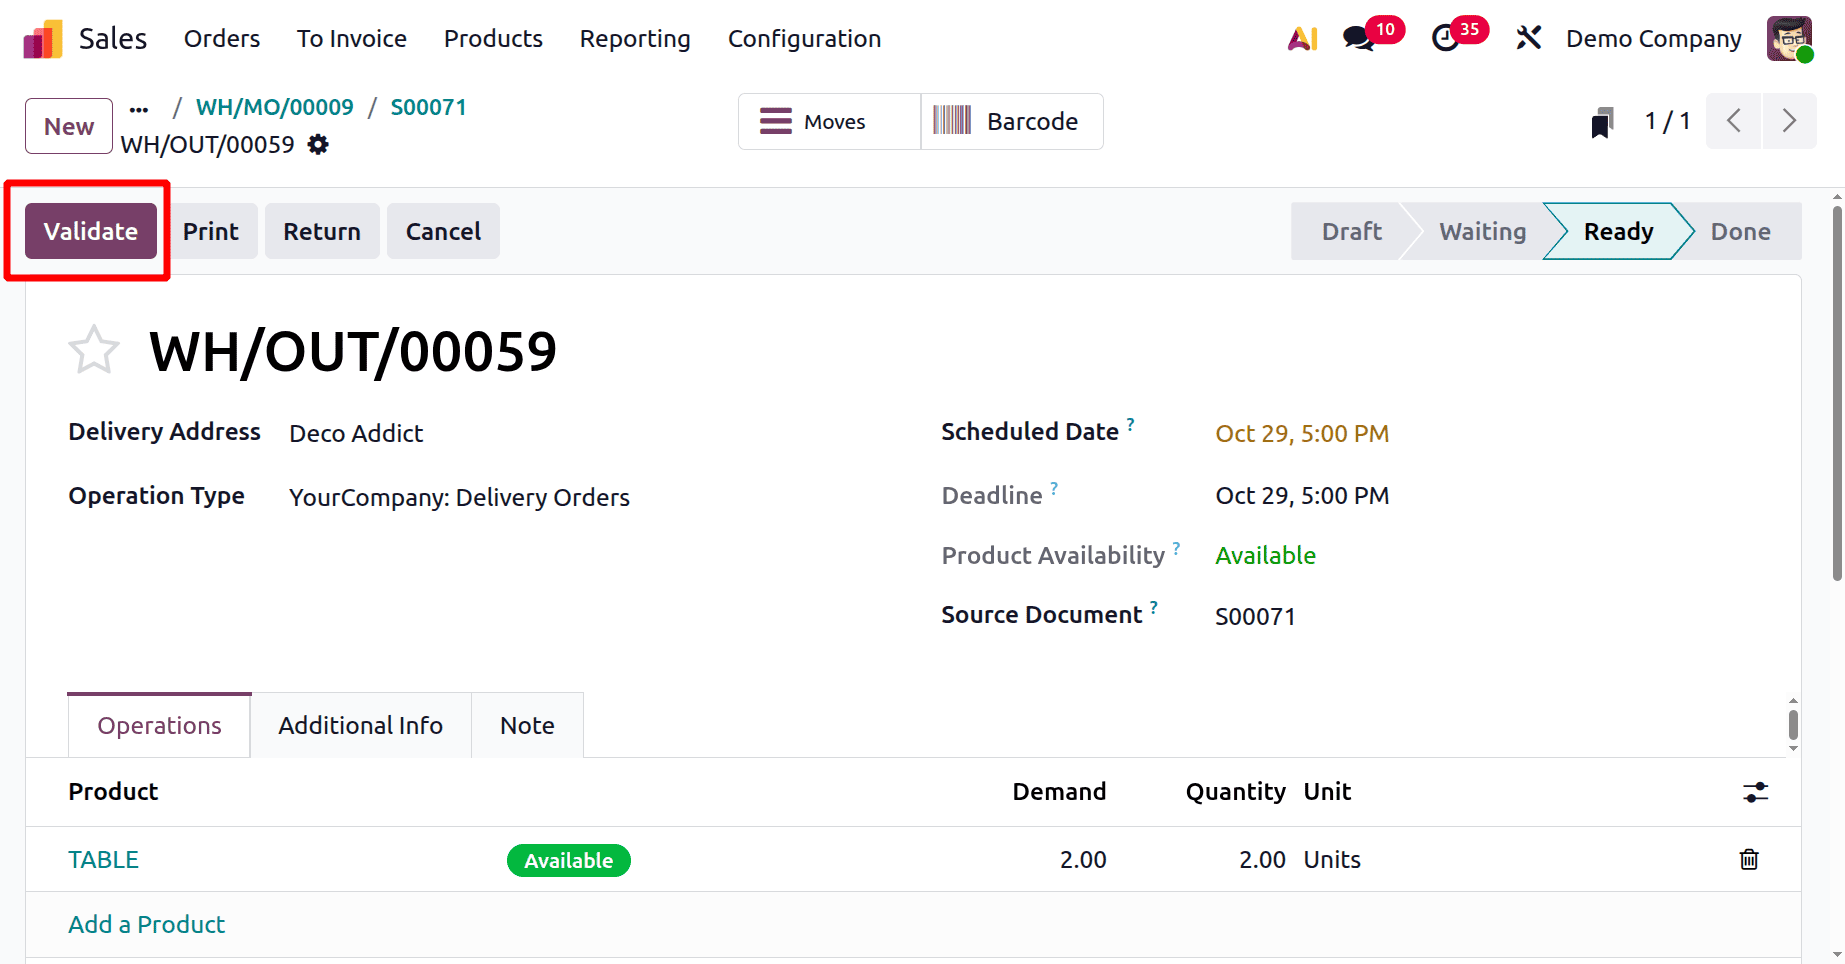
Task: Click the Sales app icon
Action: pos(40,38)
